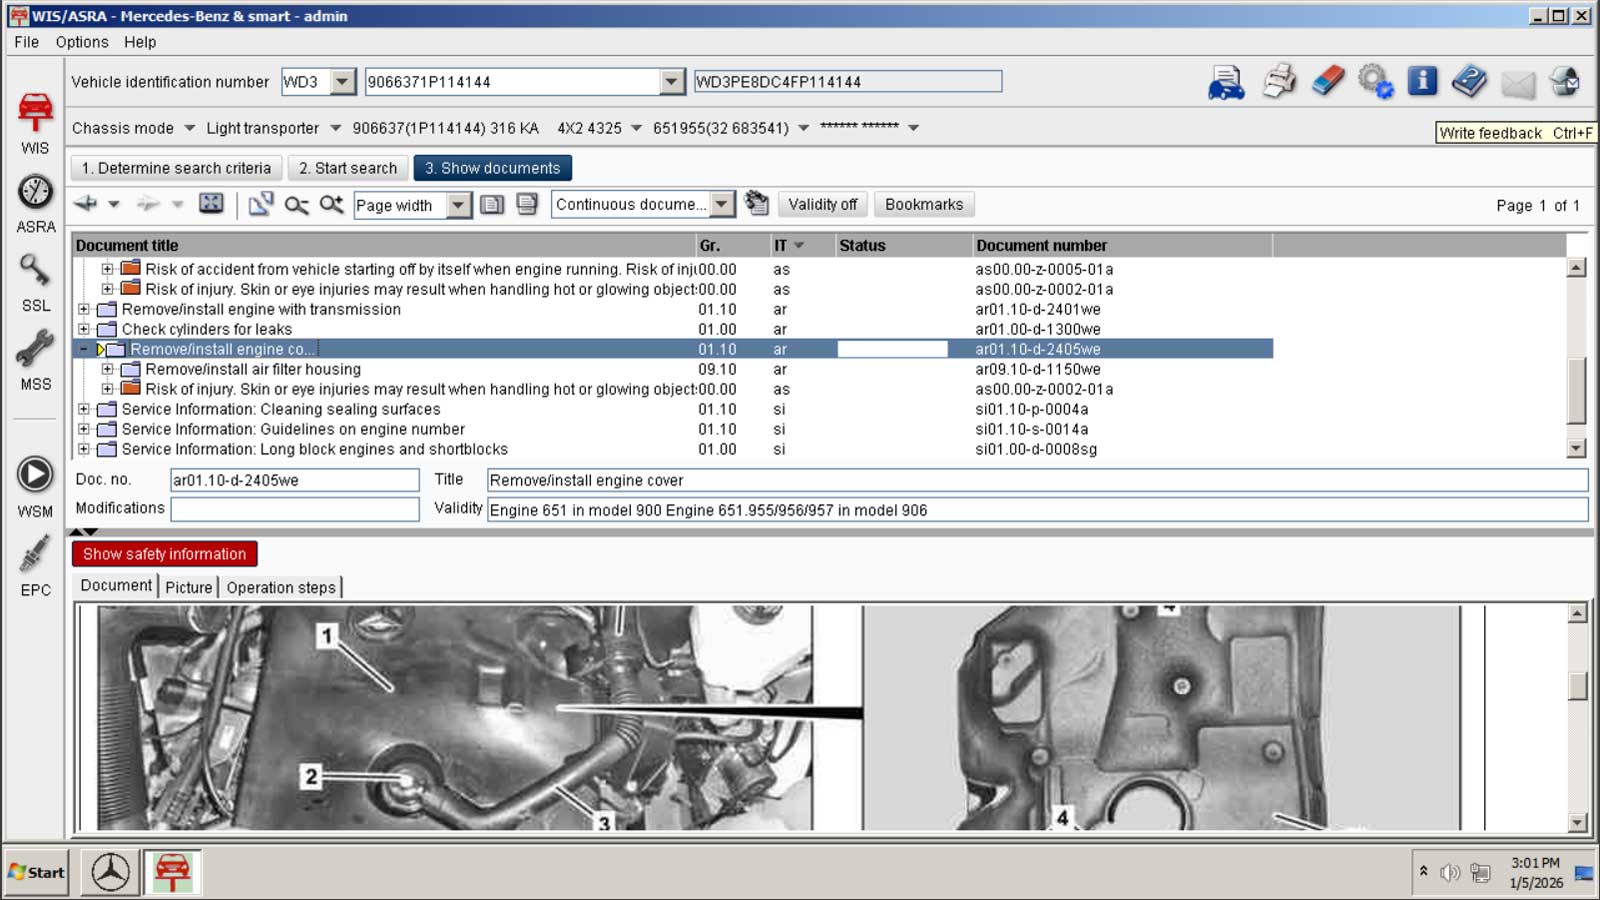The height and width of the screenshot is (900, 1600).
Task: Click the printer icon in top toolbar
Action: click(x=1279, y=81)
